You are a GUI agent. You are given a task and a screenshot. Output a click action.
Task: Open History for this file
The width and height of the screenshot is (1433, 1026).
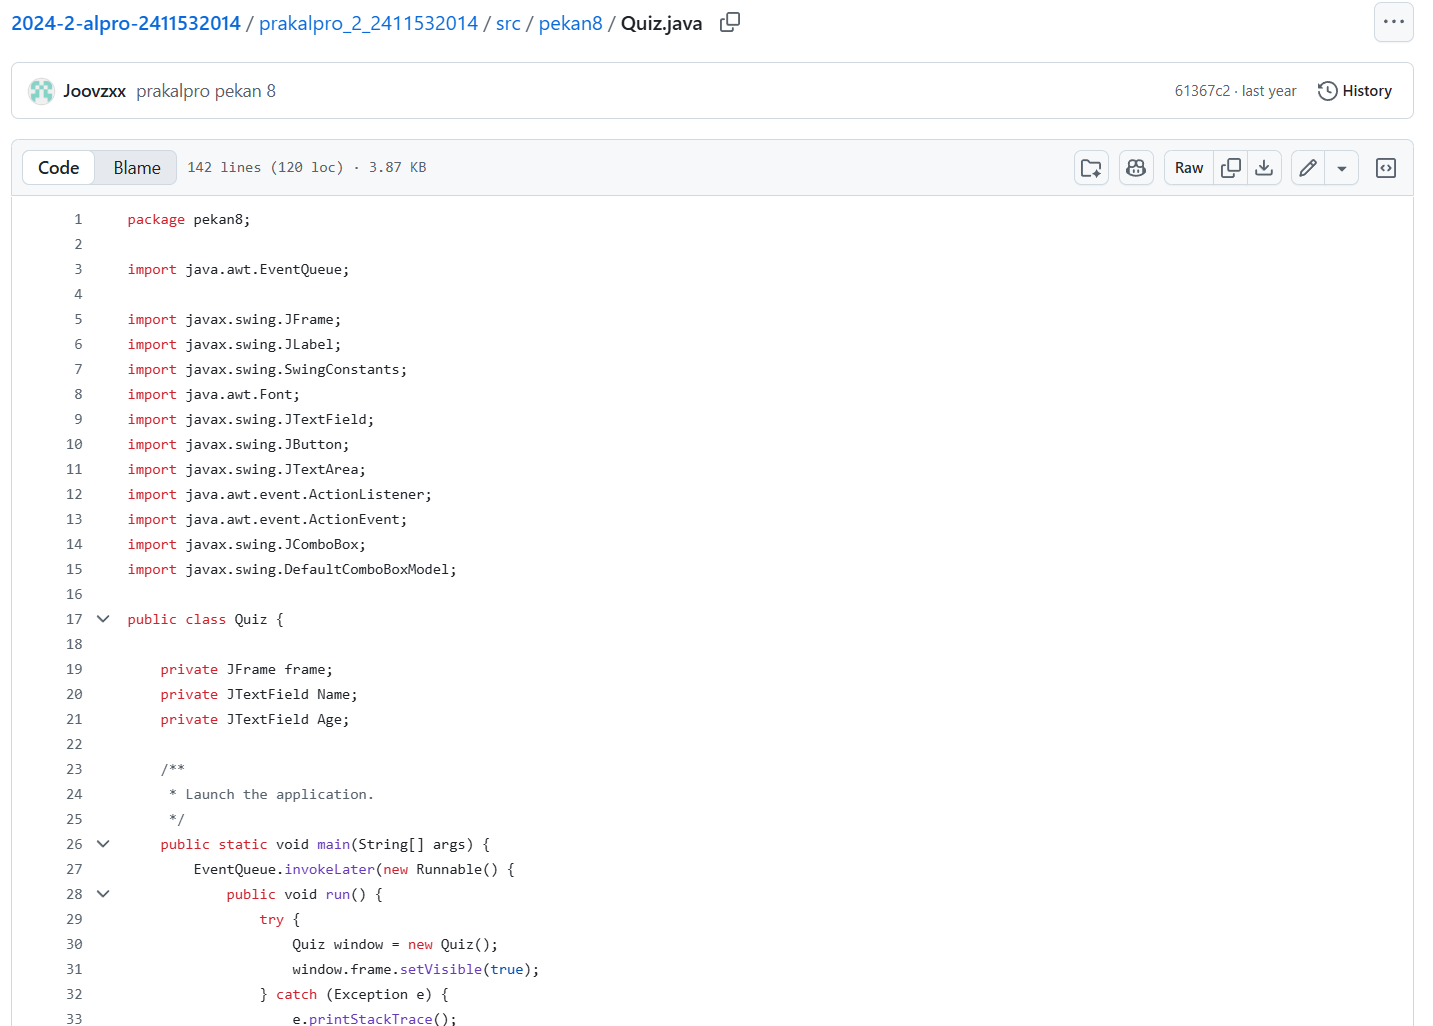click(1355, 91)
